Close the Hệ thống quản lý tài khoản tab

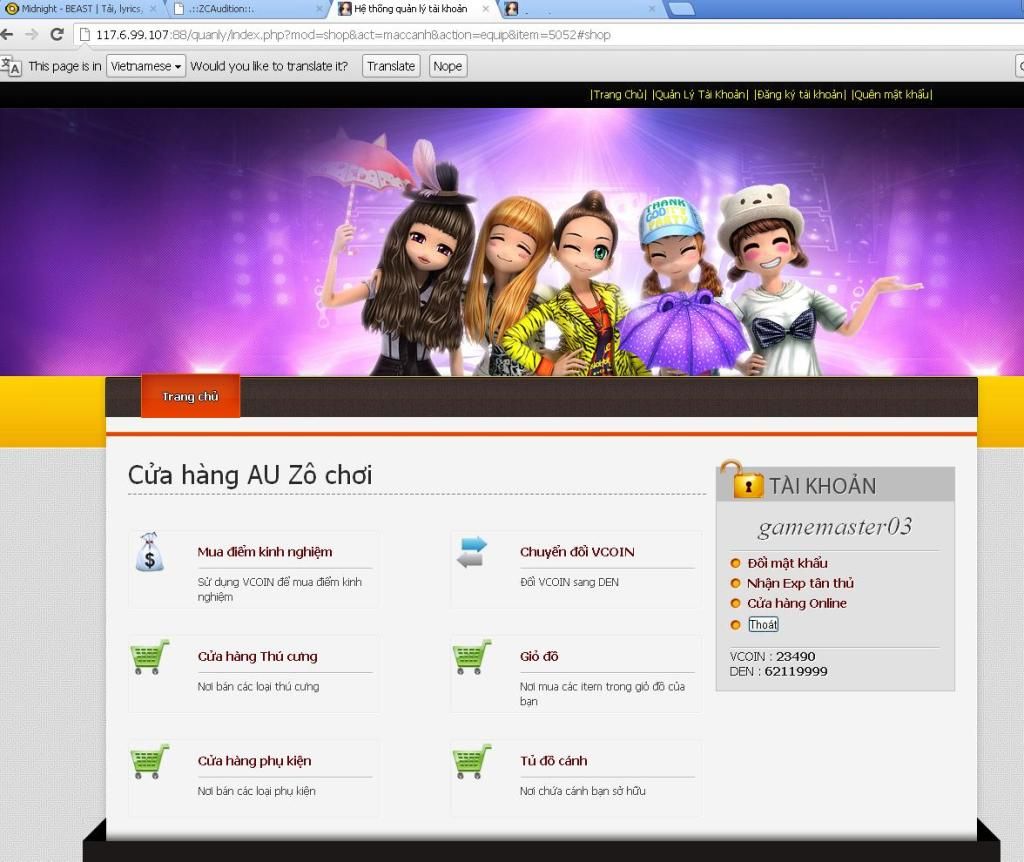tap(486, 8)
